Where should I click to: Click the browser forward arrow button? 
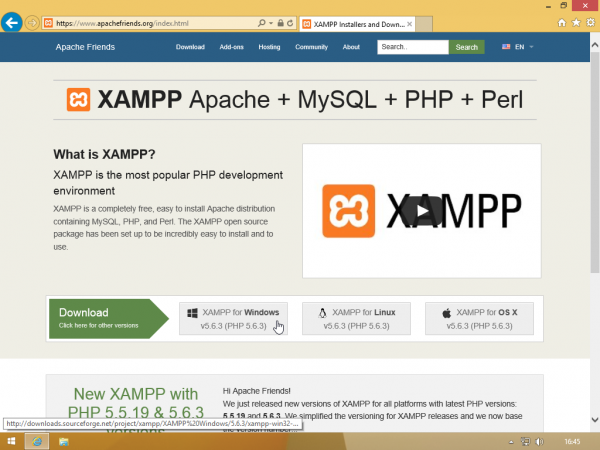click(x=32, y=23)
